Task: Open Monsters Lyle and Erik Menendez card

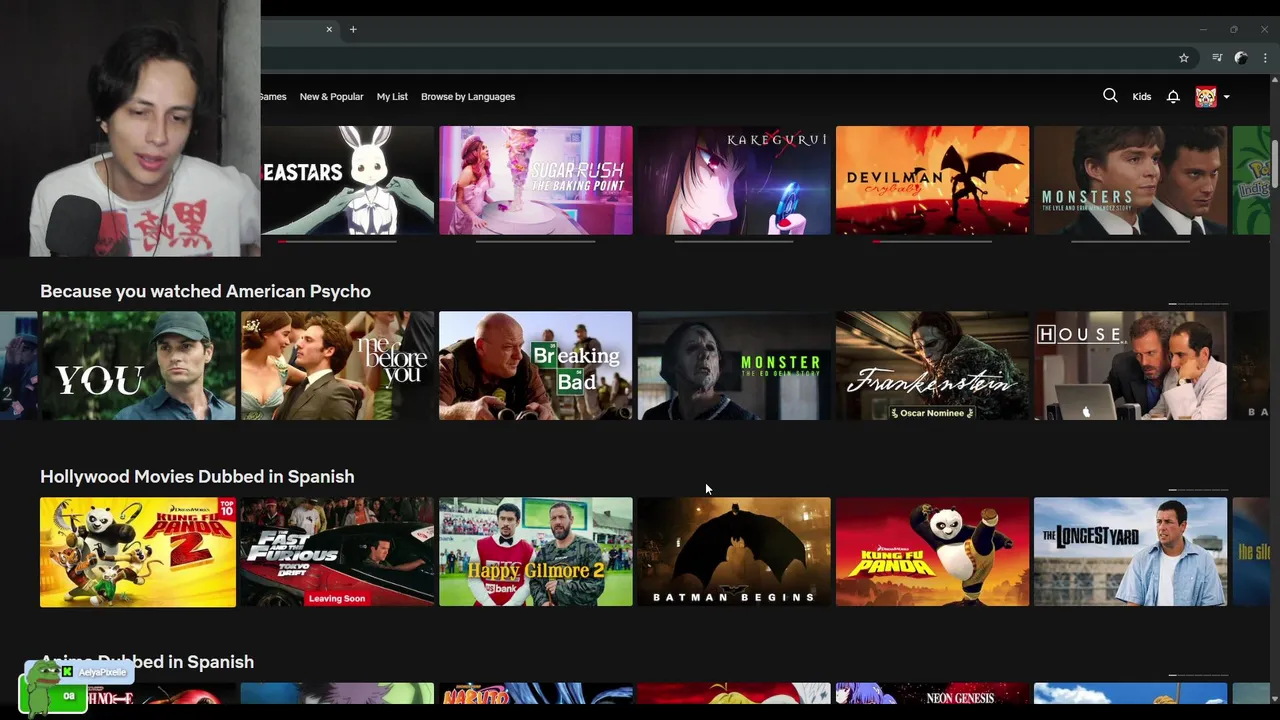Action: [1130, 180]
